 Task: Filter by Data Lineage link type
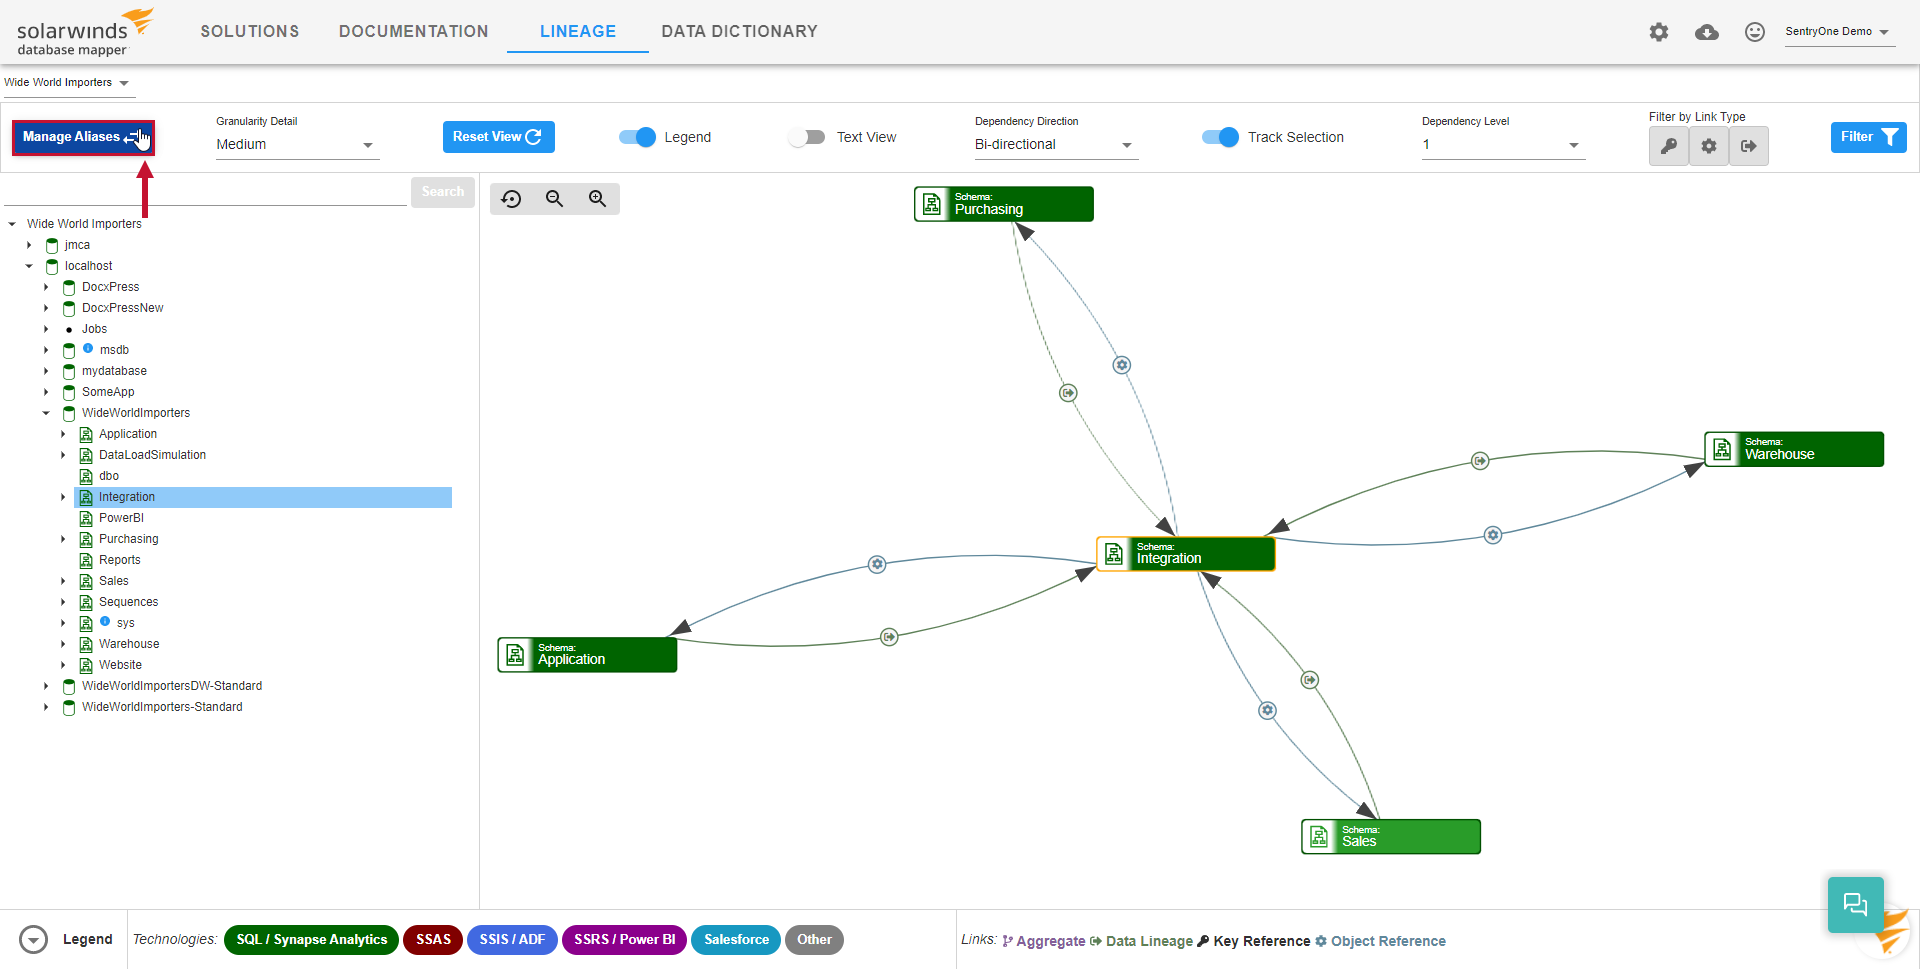(x=1749, y=146)
